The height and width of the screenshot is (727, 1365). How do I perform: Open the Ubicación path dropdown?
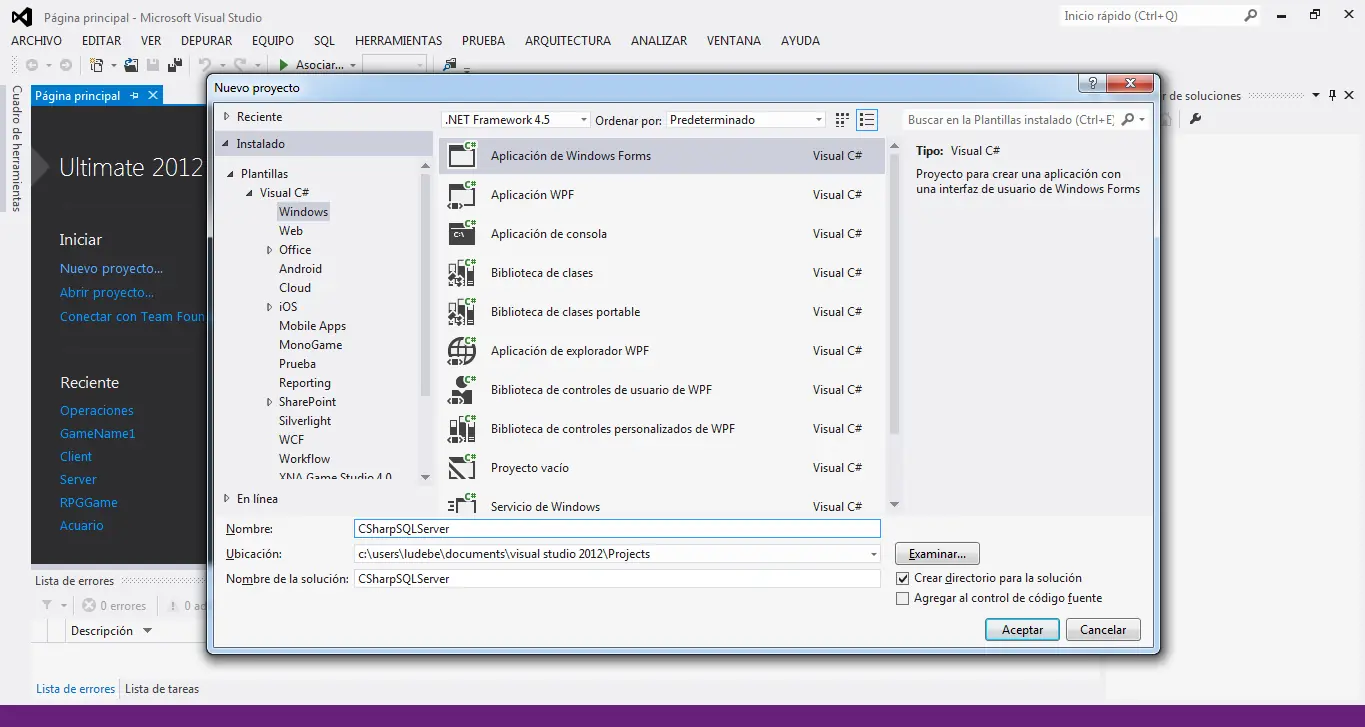[x=873, y=554]
